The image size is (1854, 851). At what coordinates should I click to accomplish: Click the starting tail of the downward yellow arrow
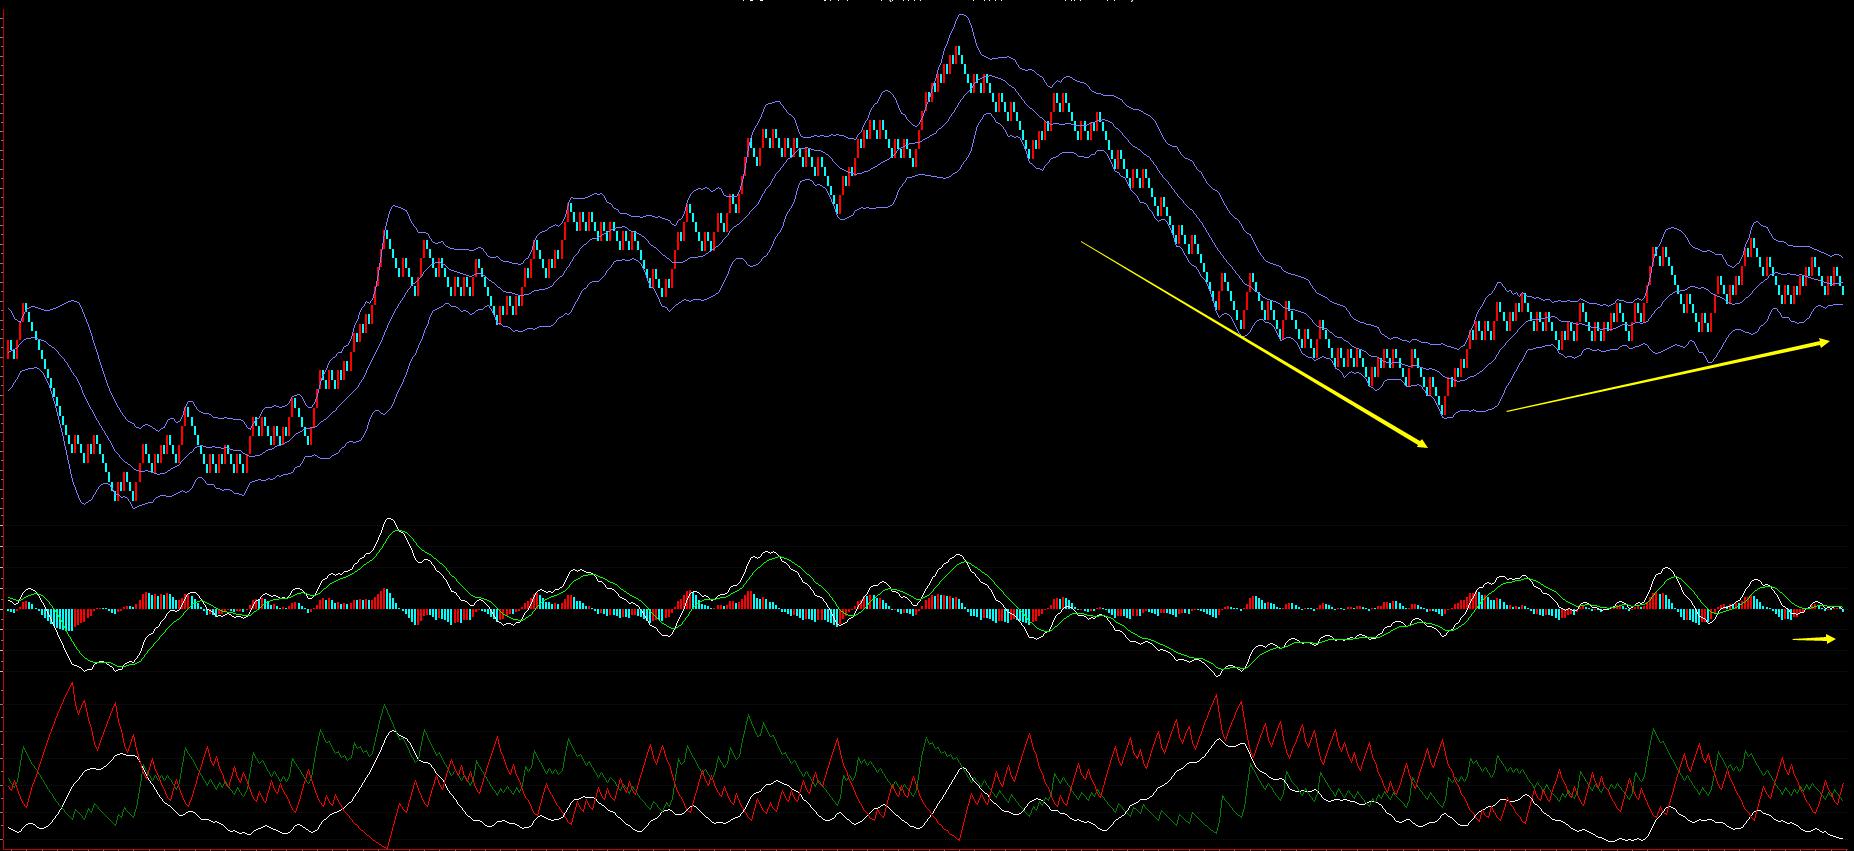click(x=1084, y=243)
